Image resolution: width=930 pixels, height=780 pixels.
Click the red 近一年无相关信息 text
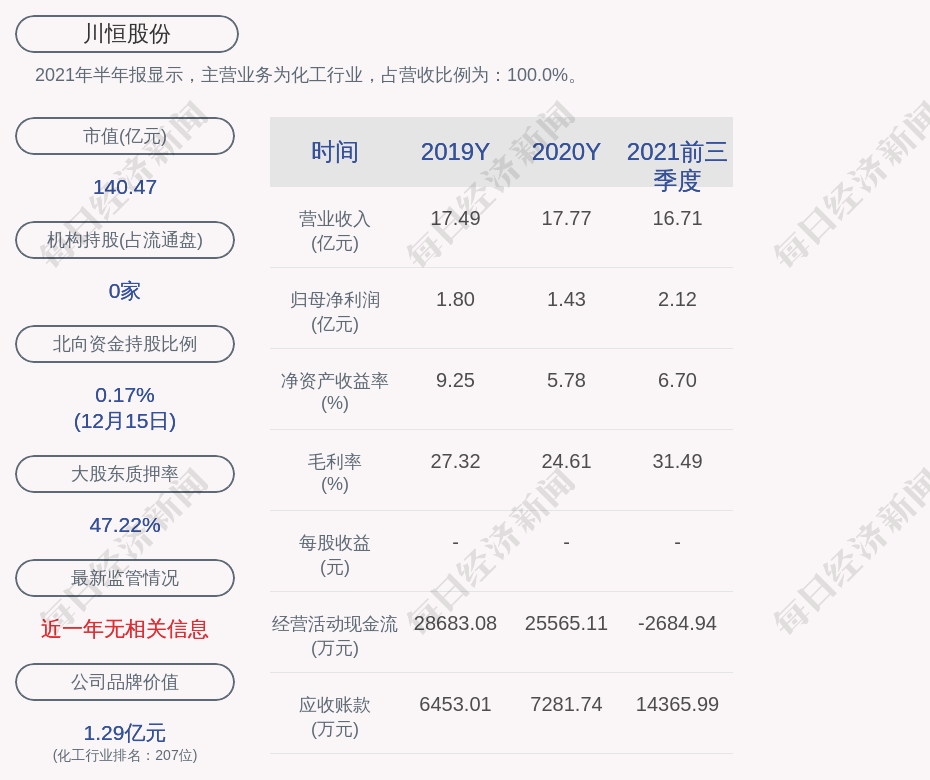point(125,629)
